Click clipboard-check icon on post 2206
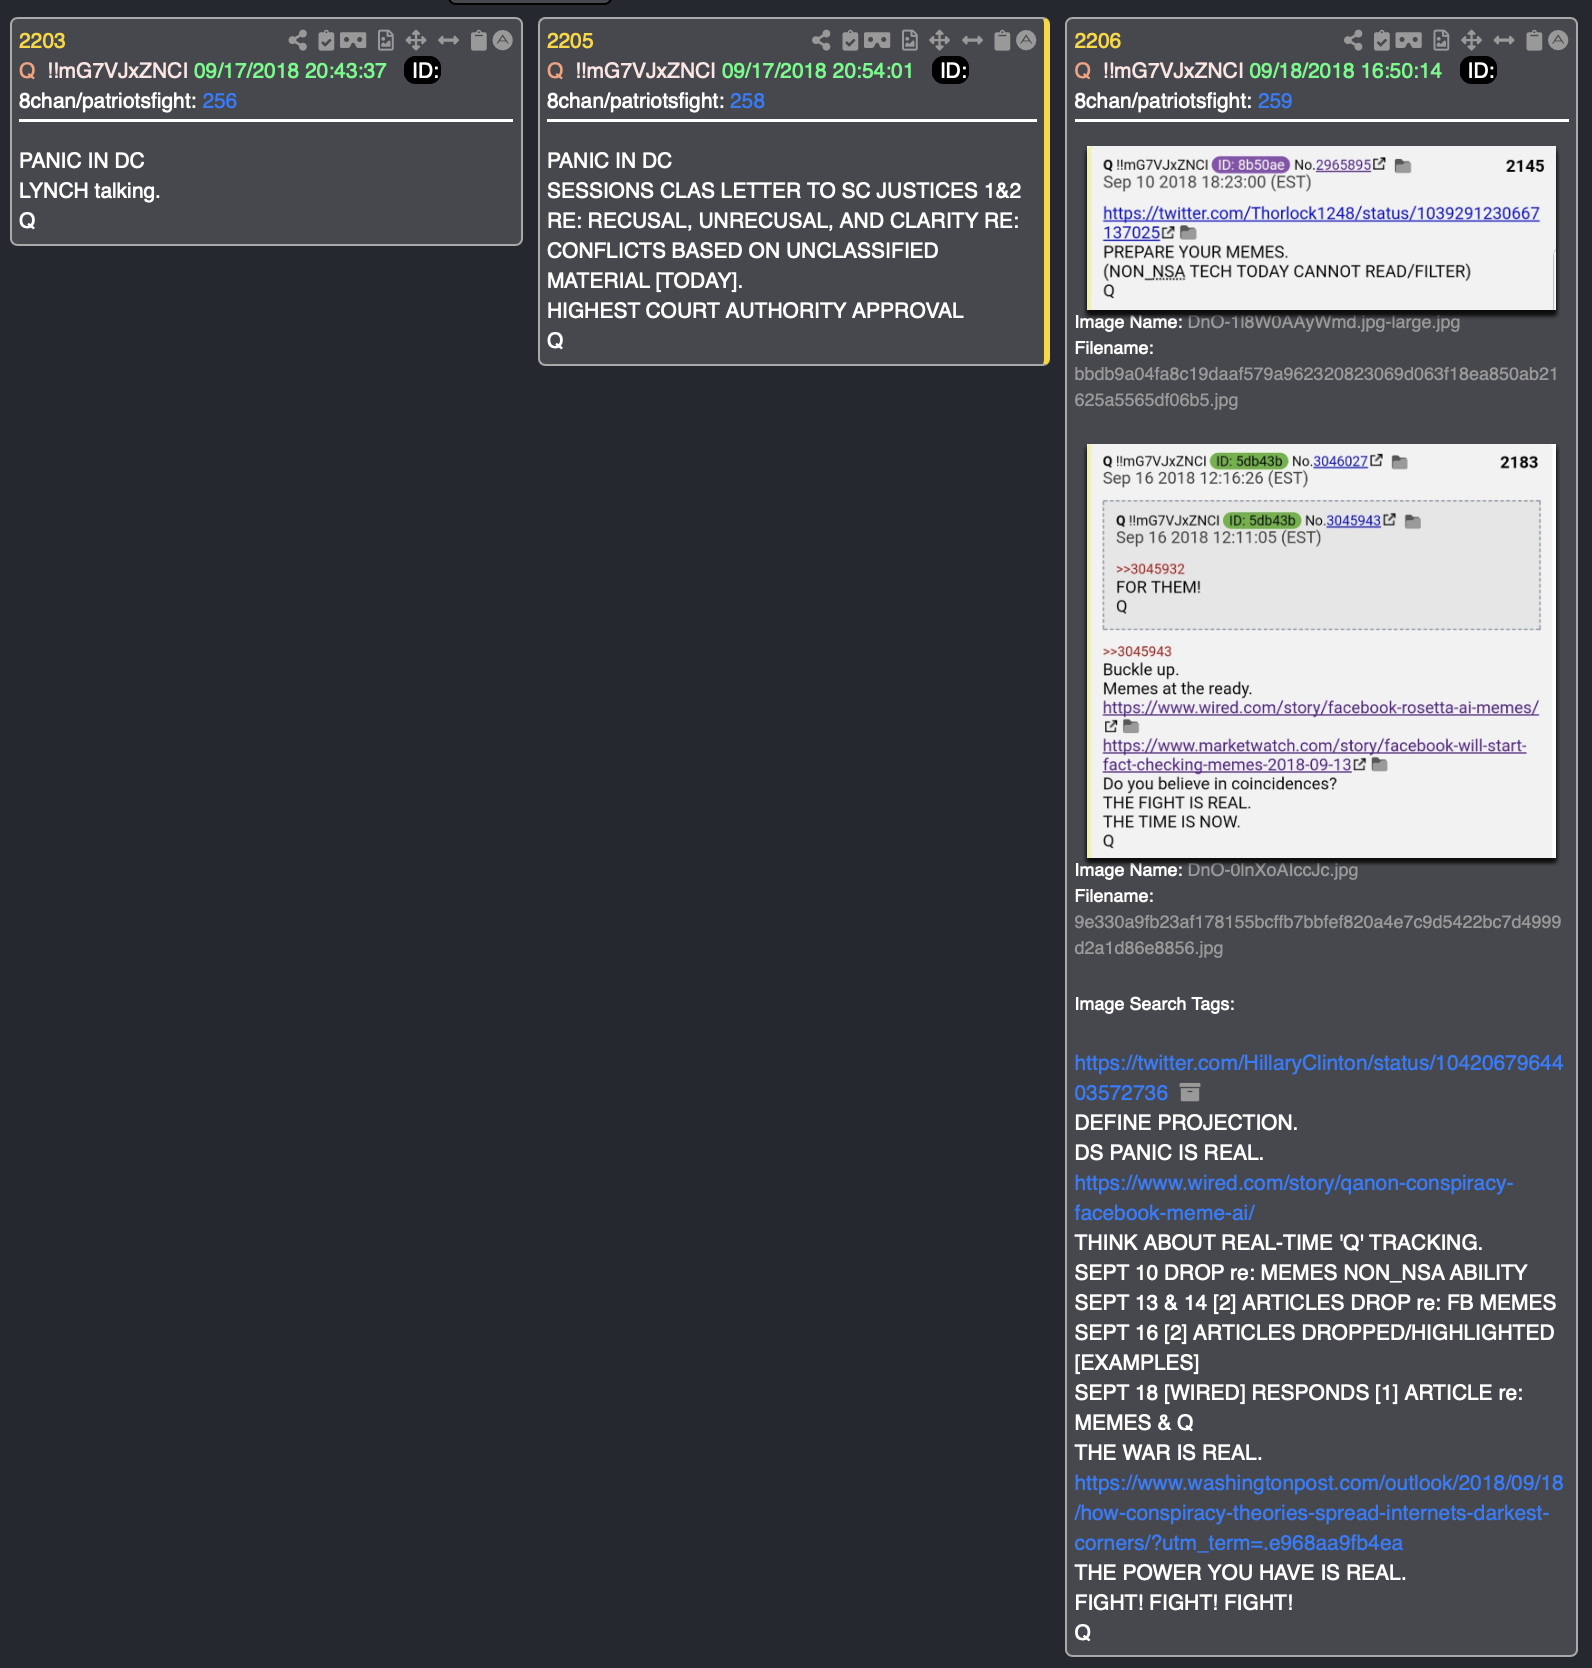Viewport: 1592px width, 1668px height. (1382, 40)
